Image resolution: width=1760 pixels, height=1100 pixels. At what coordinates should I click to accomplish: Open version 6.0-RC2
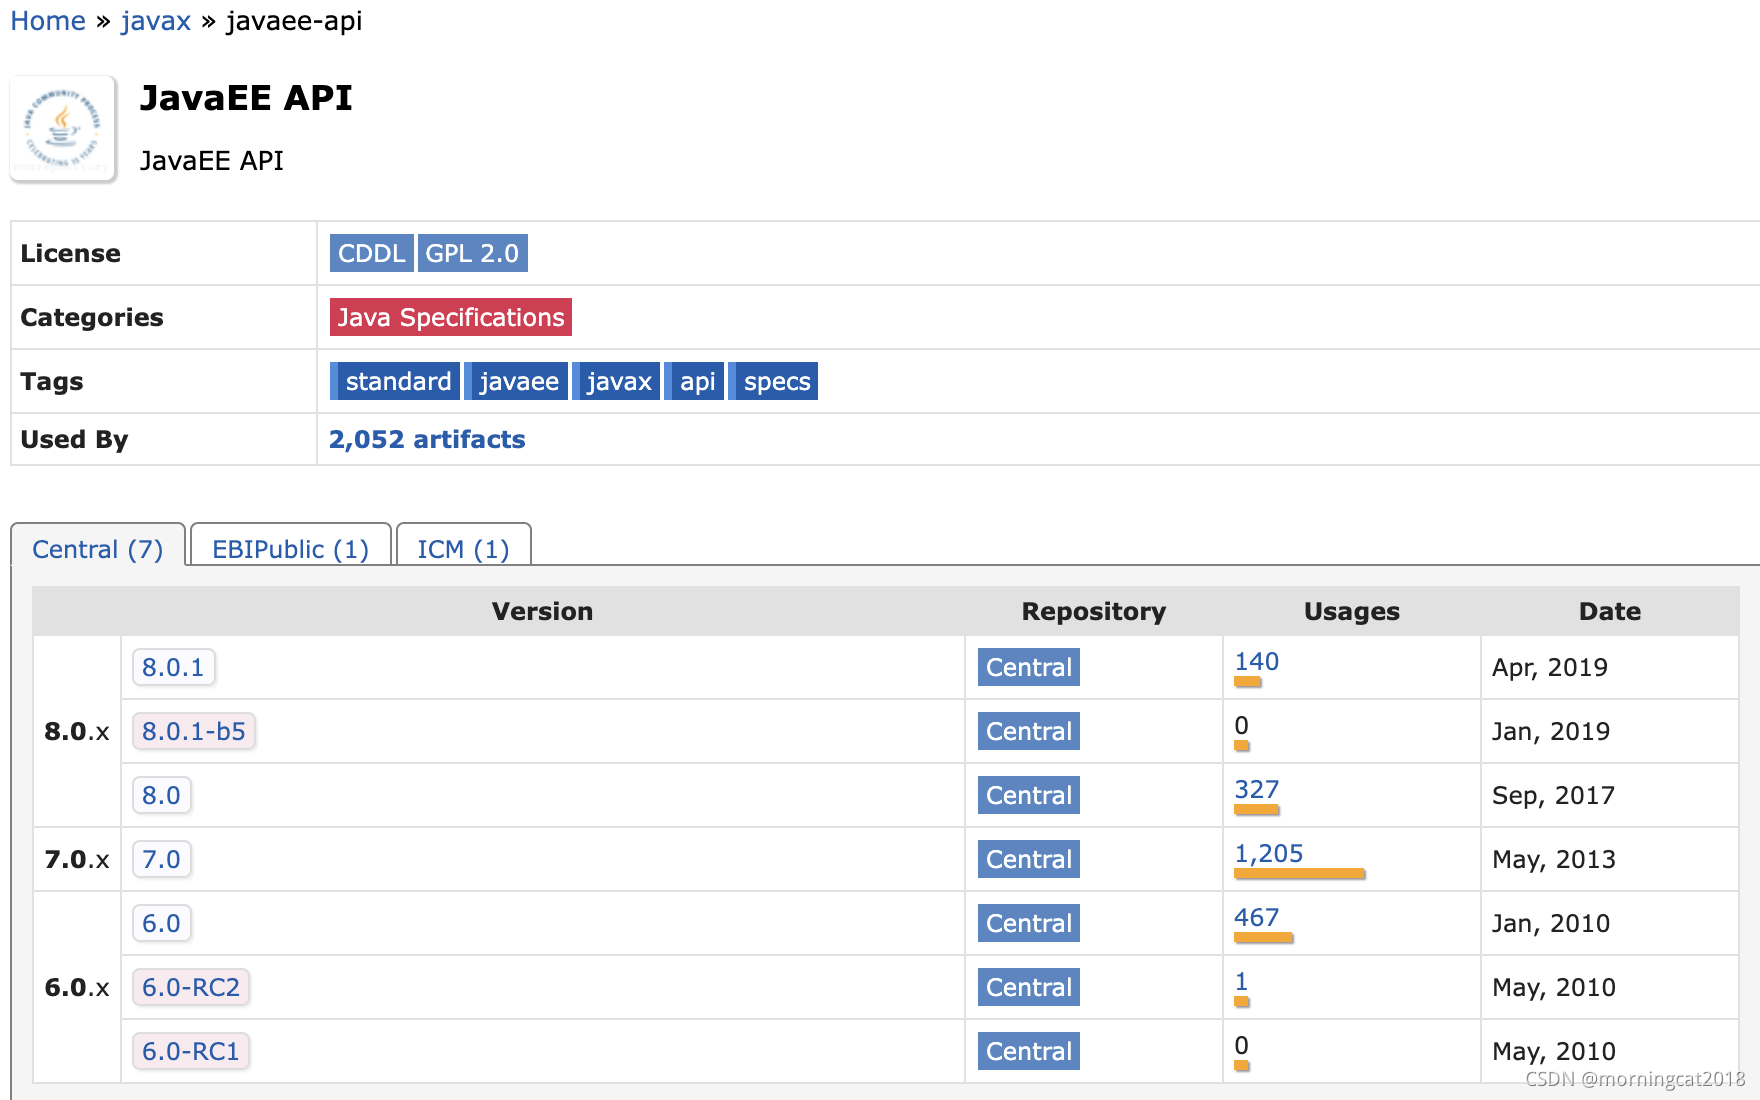click(x=191, y=987)
